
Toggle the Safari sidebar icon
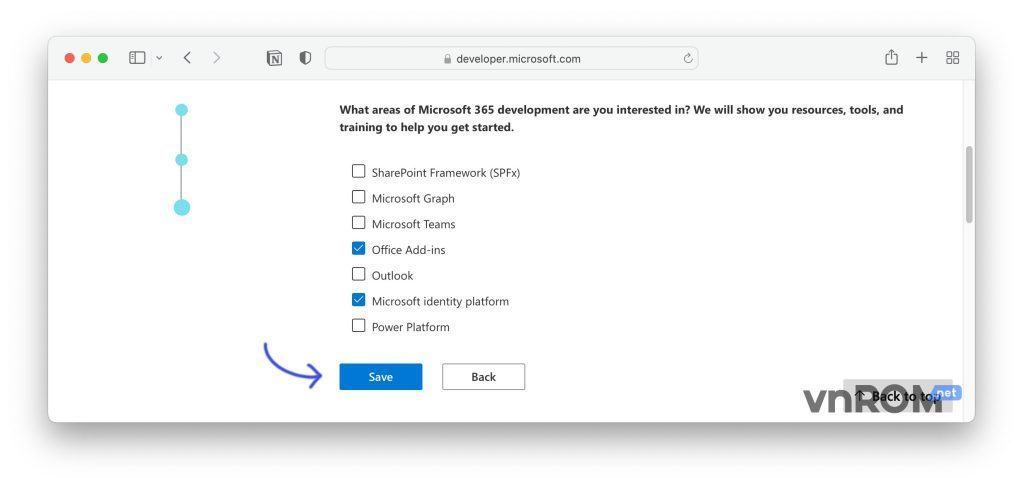pyautogui.click(x=137, y=58)
